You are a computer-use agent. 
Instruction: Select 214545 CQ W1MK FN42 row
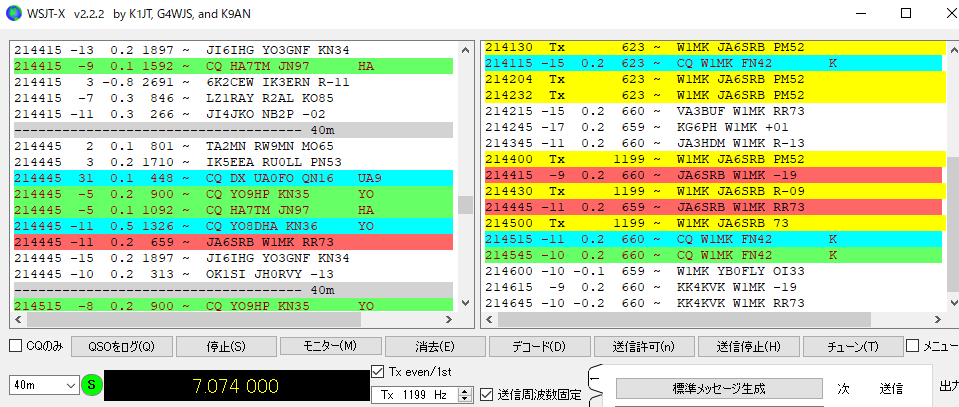pyautogui.click(x=713, y=255)
